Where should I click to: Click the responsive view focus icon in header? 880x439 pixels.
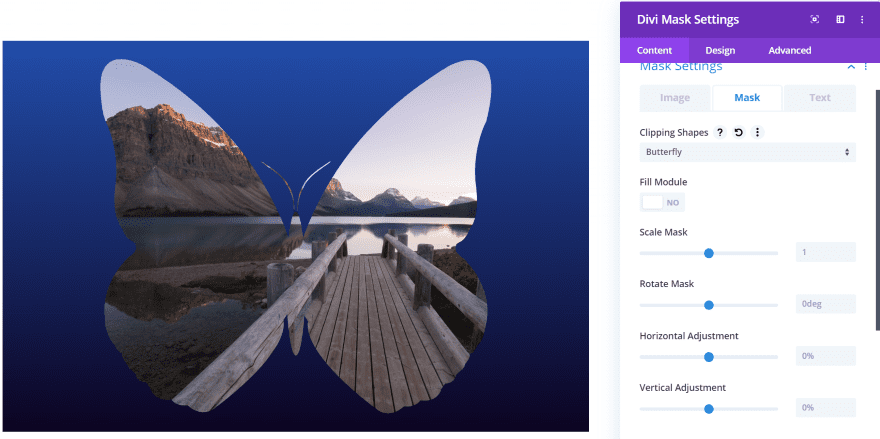point(814,20)
